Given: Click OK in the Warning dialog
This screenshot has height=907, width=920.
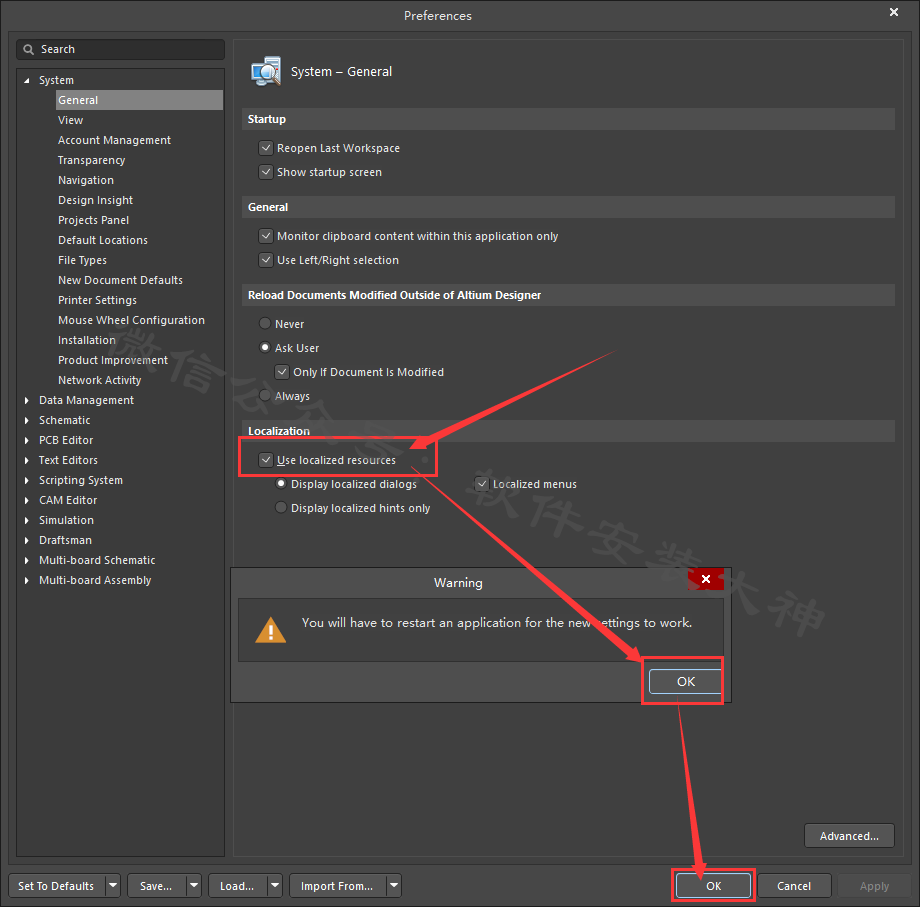Looking at the screenshot, I should (685, 681).
